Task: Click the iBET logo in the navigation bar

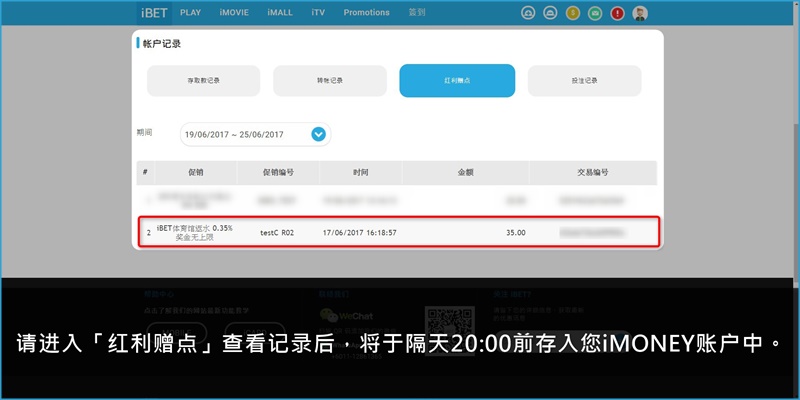Action: click(x=154, y=13)
